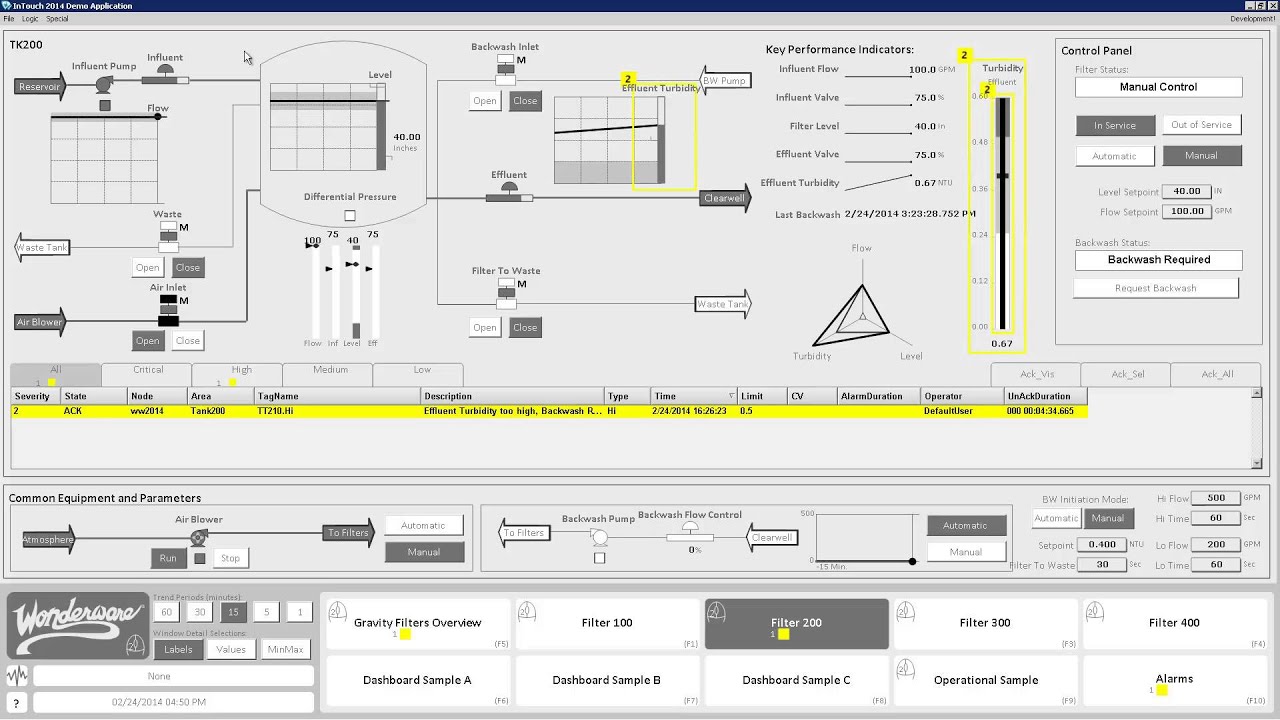Open the trend tag selector showing None
This screenshot has height=720, width=1280.
click(170, 674)
